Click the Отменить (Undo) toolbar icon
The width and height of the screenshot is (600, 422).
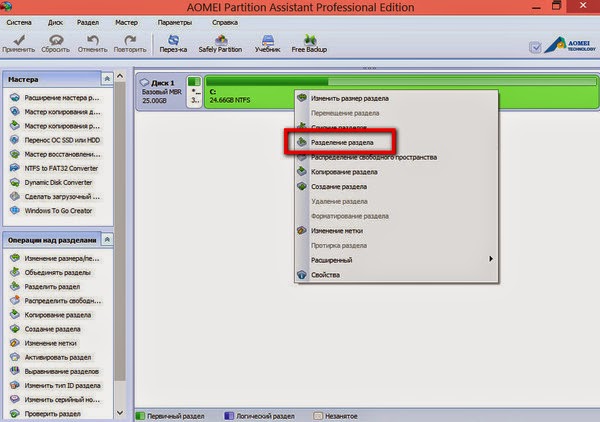92,43
